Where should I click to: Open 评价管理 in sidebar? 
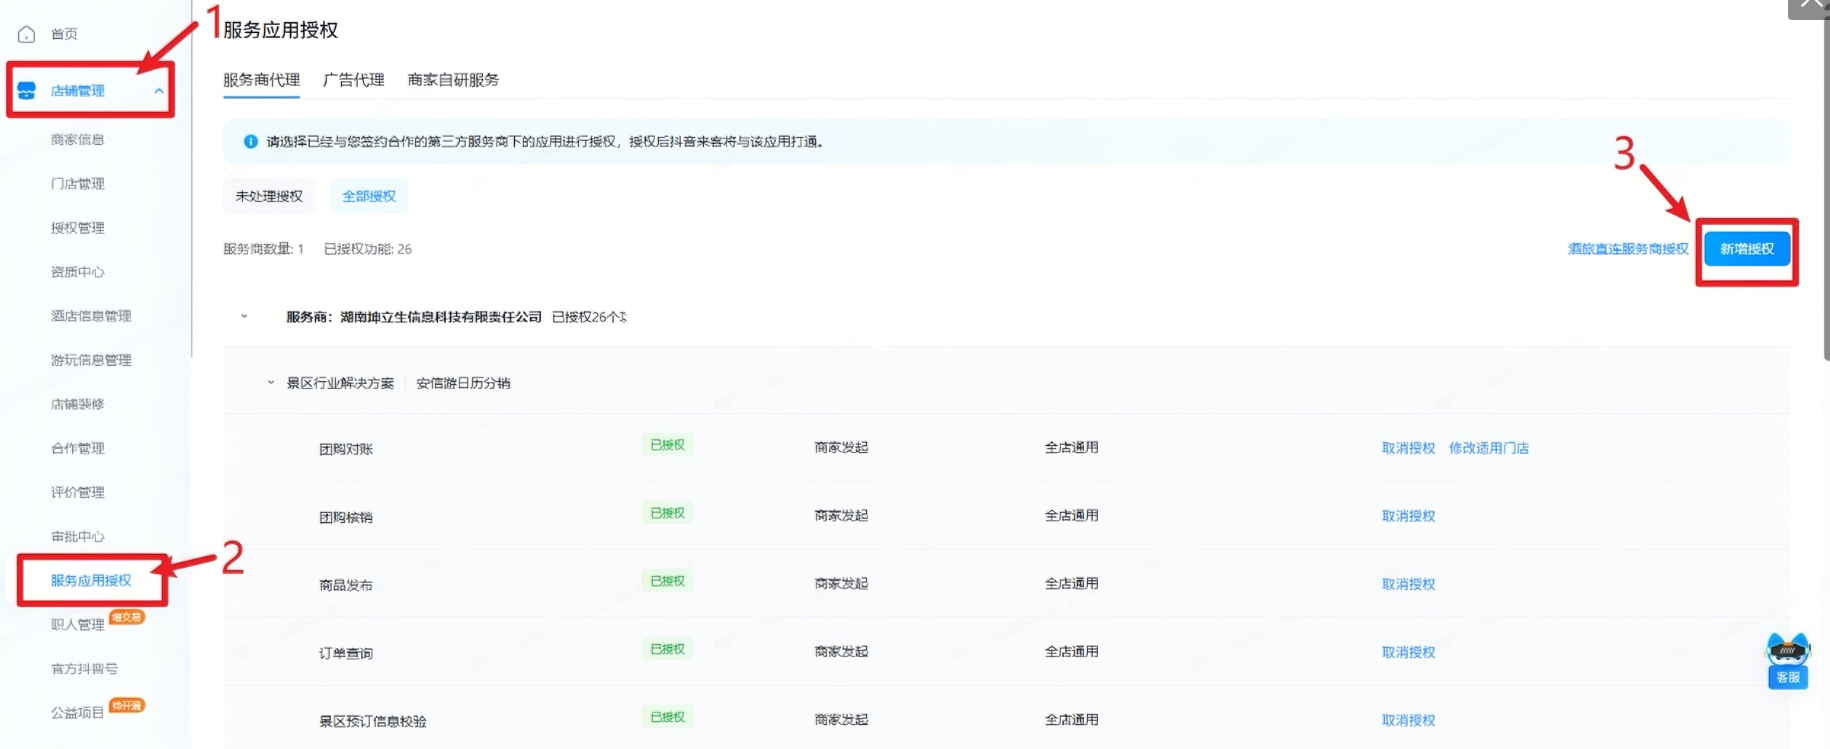(78, 492)
